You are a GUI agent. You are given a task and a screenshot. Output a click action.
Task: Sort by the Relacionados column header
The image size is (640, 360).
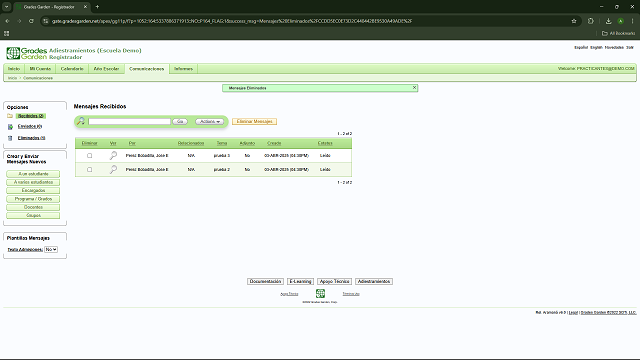click(x=191, y=143)
